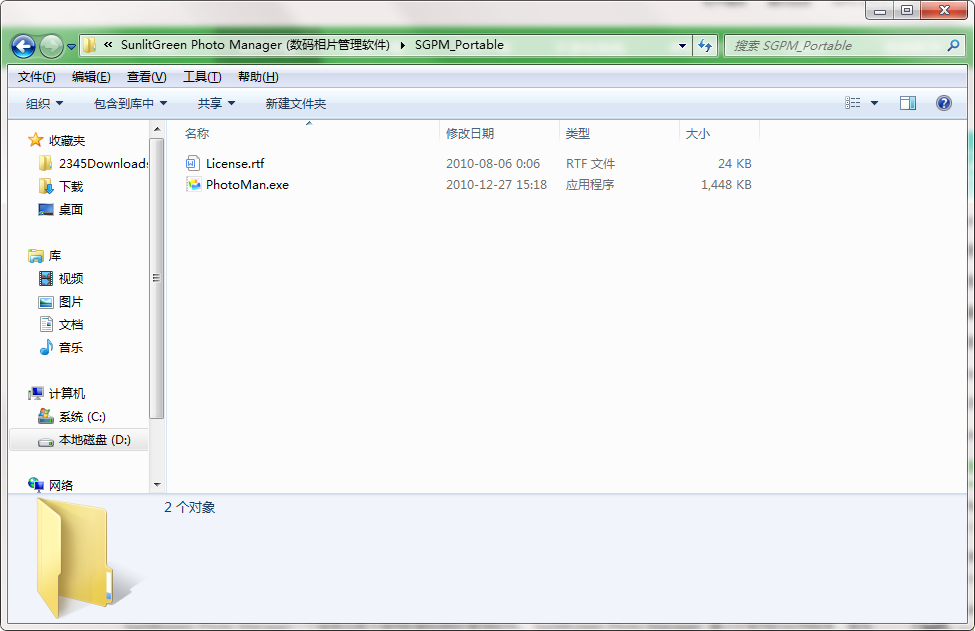The width and height of the screenshot is (975, 631).
Task: Click the 图片 library icon
Action: 46,302
